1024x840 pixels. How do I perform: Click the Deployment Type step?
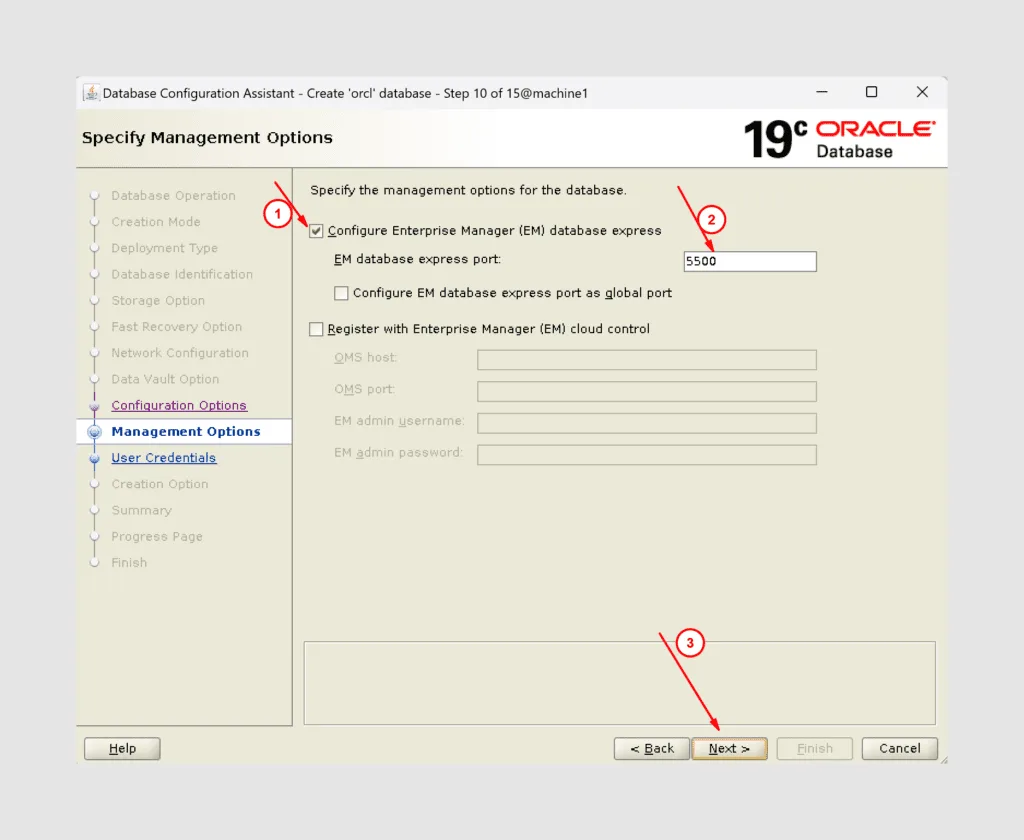[165, 248]
